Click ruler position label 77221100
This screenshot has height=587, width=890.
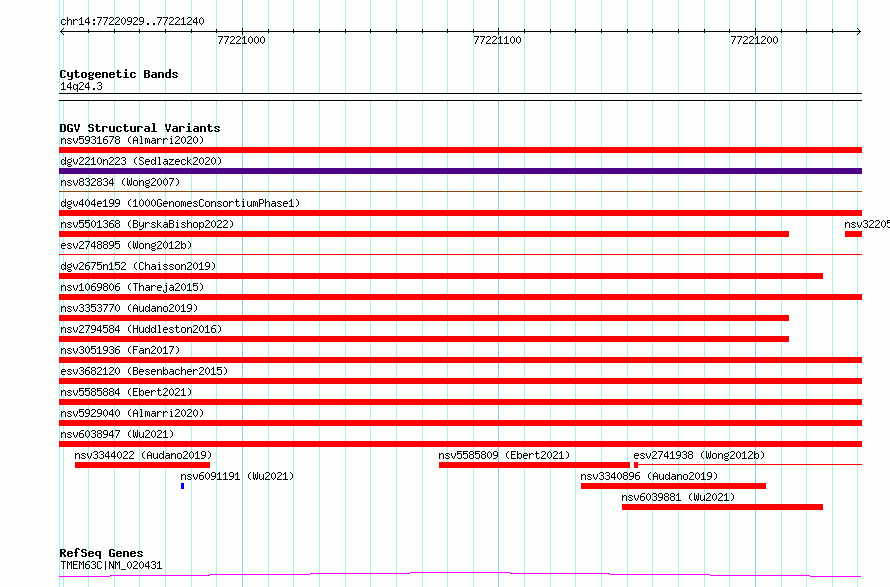coord(497,40)
